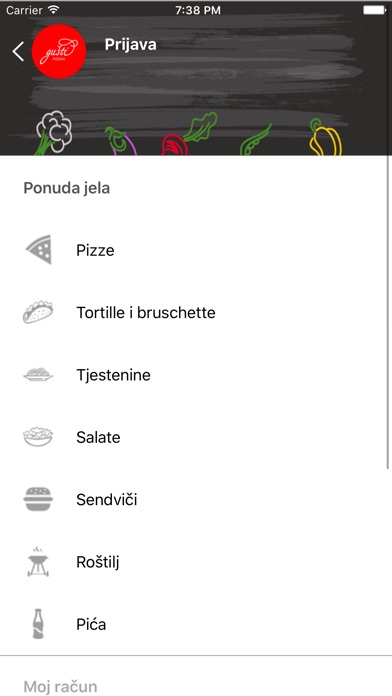Open the Pizze menu category
Viewport: 392px width, 696px height.
click(194, 250)
